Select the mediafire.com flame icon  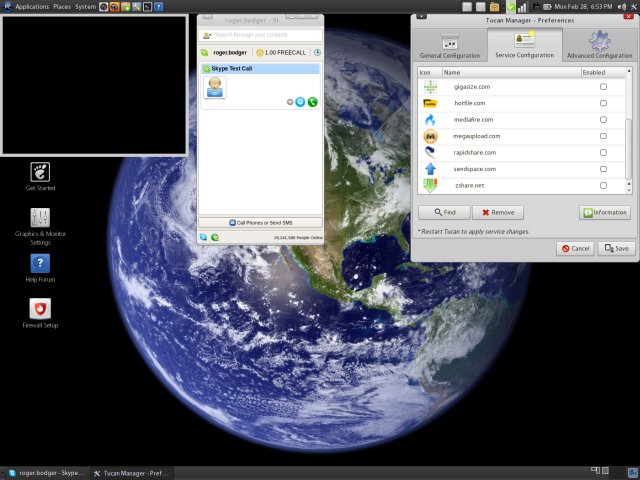click(x=430, y=120)
